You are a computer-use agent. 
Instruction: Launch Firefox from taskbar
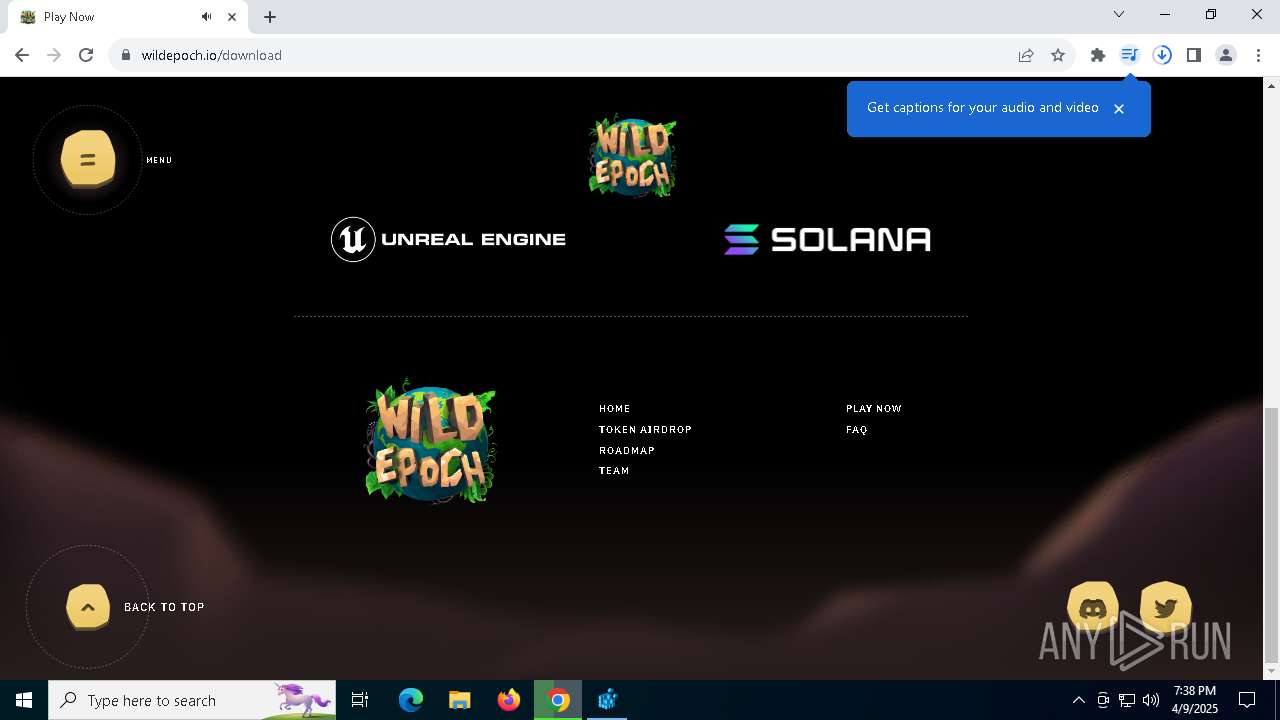pos(509,700)
